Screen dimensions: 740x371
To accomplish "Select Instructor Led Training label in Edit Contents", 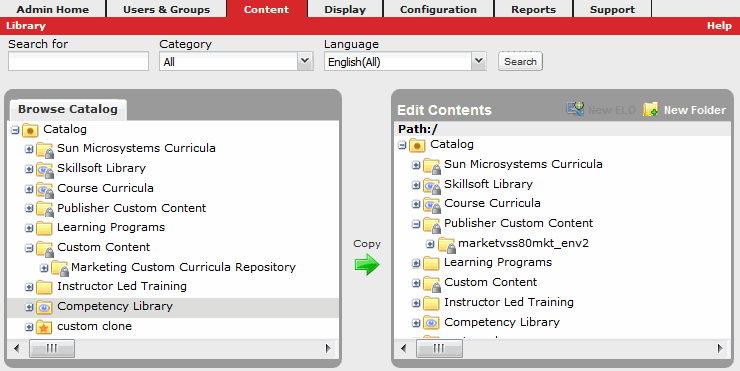I will [509, 302].
